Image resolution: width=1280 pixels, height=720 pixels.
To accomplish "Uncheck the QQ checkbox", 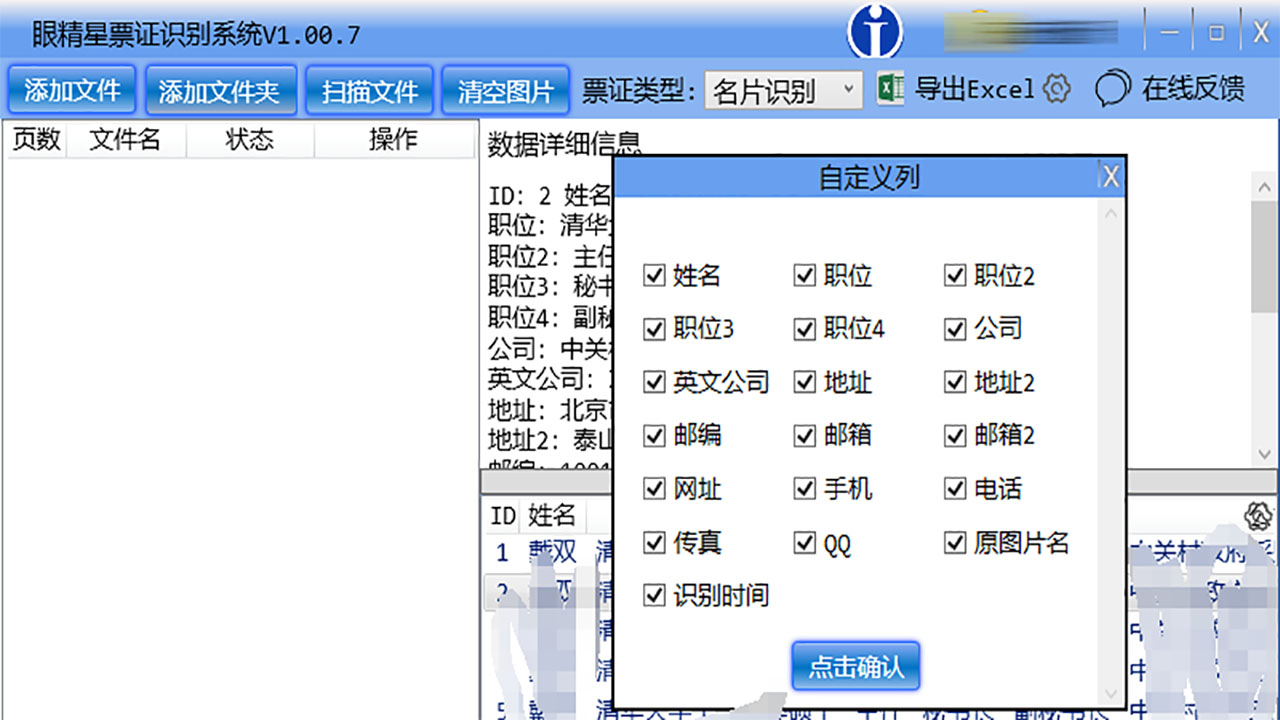I will [805, 543].
